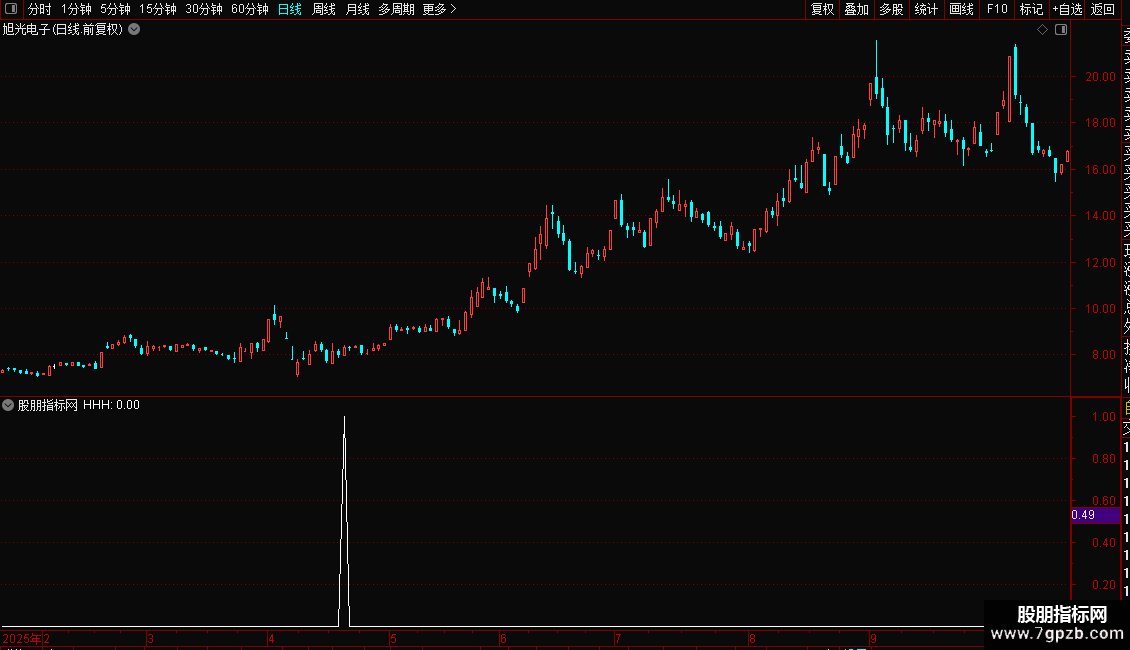Click the HHH: 0.00 indicator readout
This screenshot has width=1130, height=650.
click(x=111, y=405)
